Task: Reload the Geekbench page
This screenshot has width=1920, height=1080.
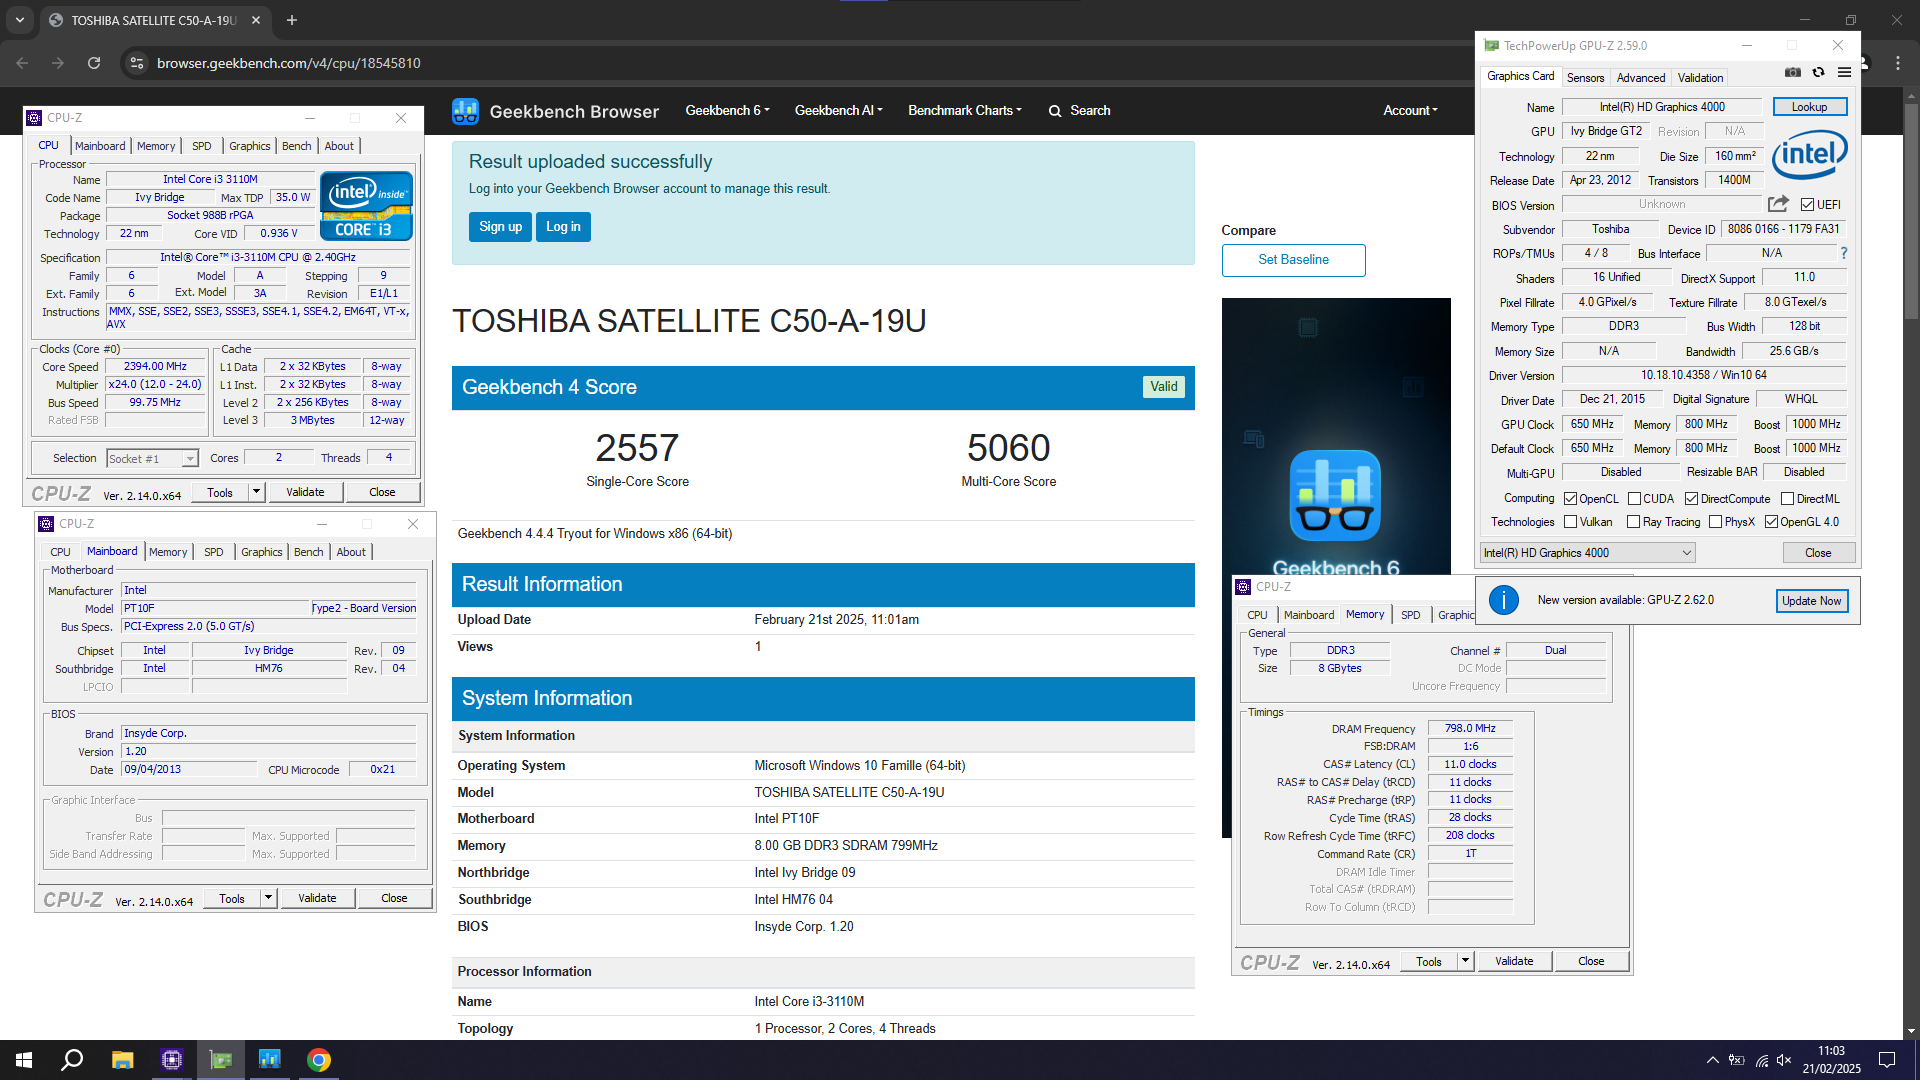Action: click(94, 63)
